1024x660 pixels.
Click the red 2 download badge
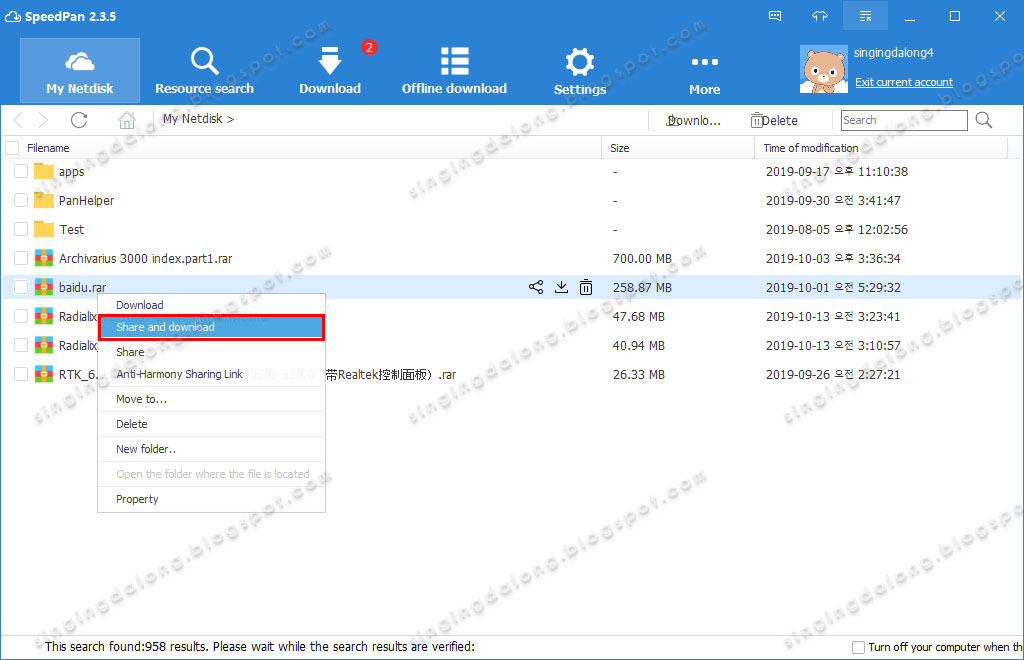[x=369, y=47]
